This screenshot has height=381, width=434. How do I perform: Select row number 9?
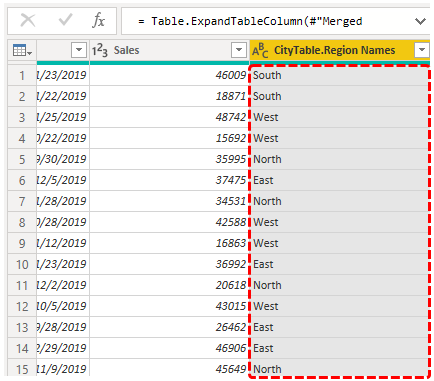click(22, 243)
